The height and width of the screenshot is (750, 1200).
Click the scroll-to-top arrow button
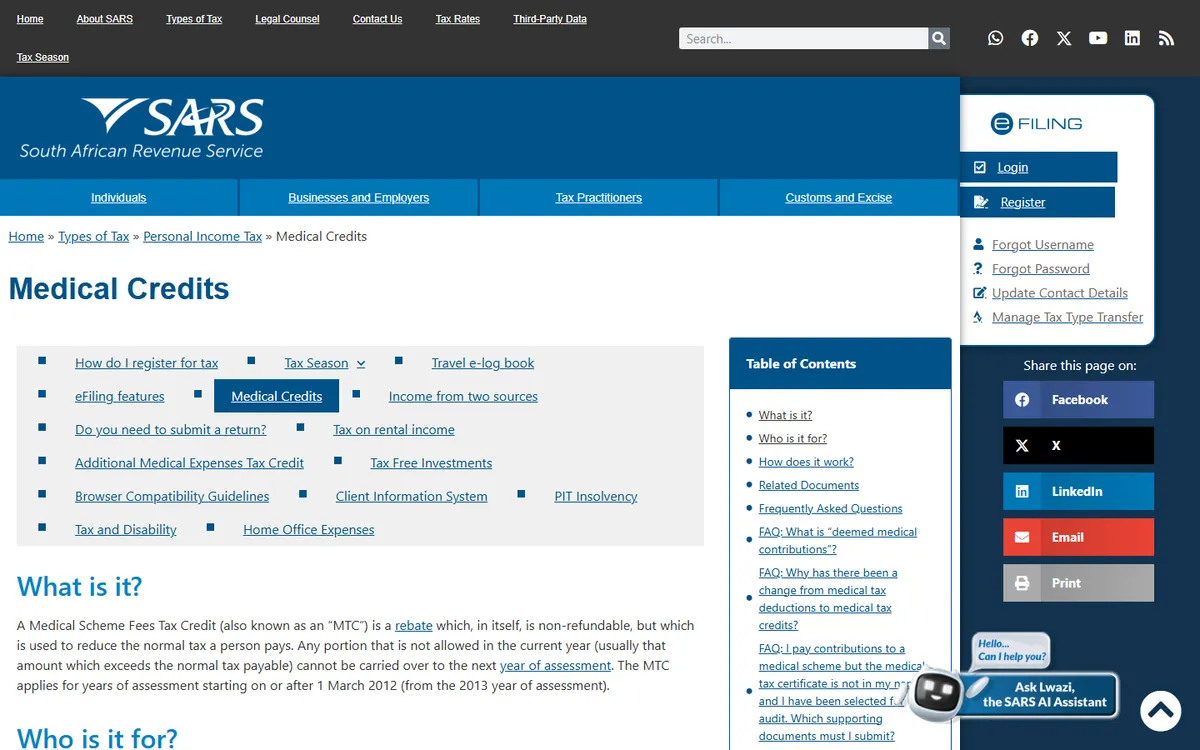click(1160, 711)
